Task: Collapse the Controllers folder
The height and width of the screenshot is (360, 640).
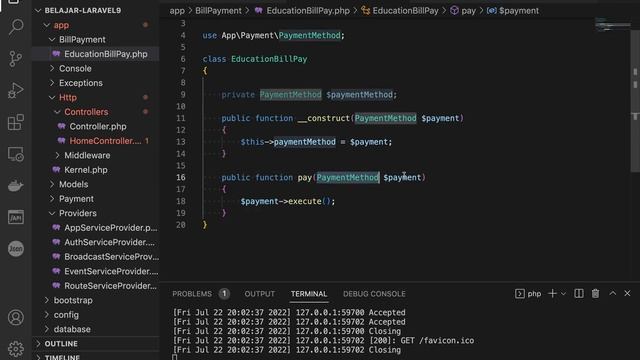Action: point(86,112)
